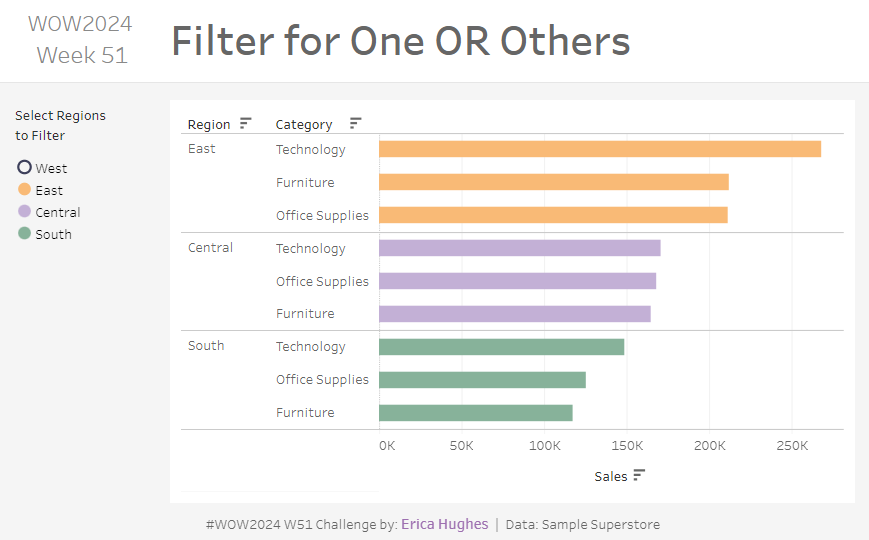Click the Central Technology bar
The width and height of the screenshot is (869, 540).
[519, 248]
